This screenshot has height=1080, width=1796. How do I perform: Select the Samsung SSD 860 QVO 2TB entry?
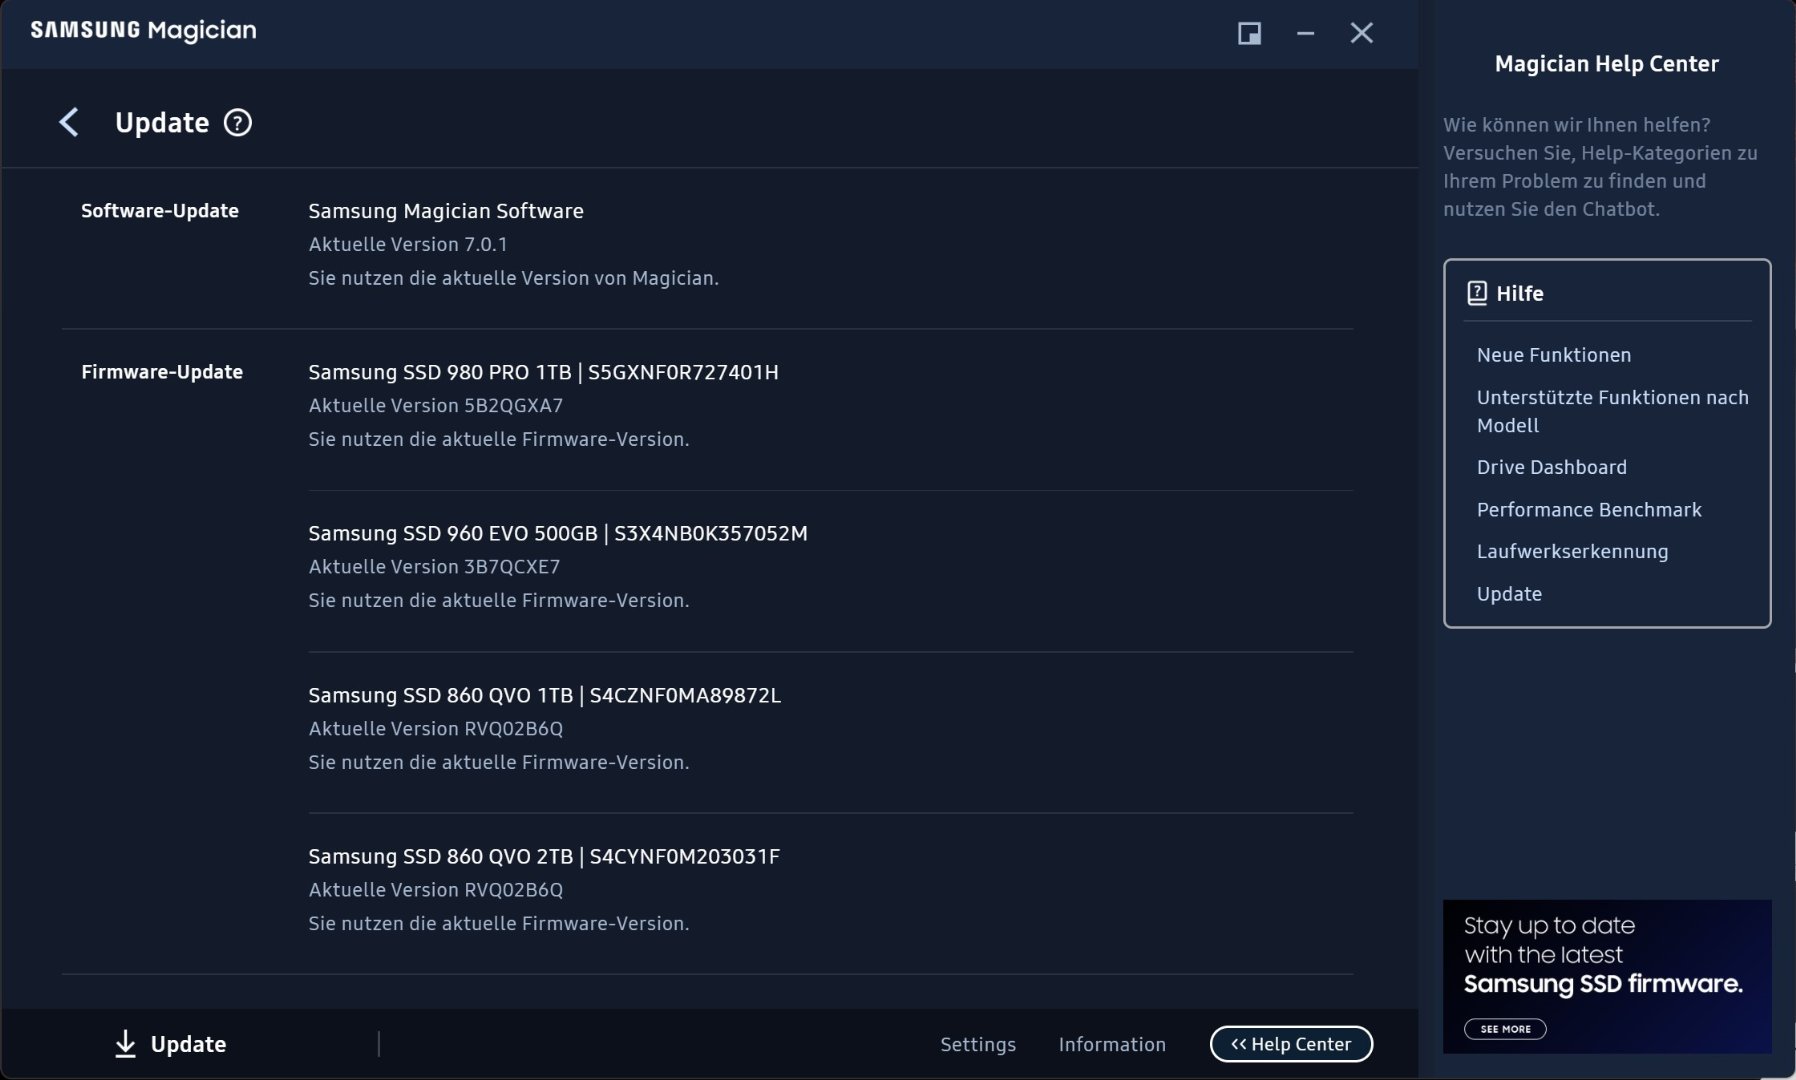pos(544,856)
